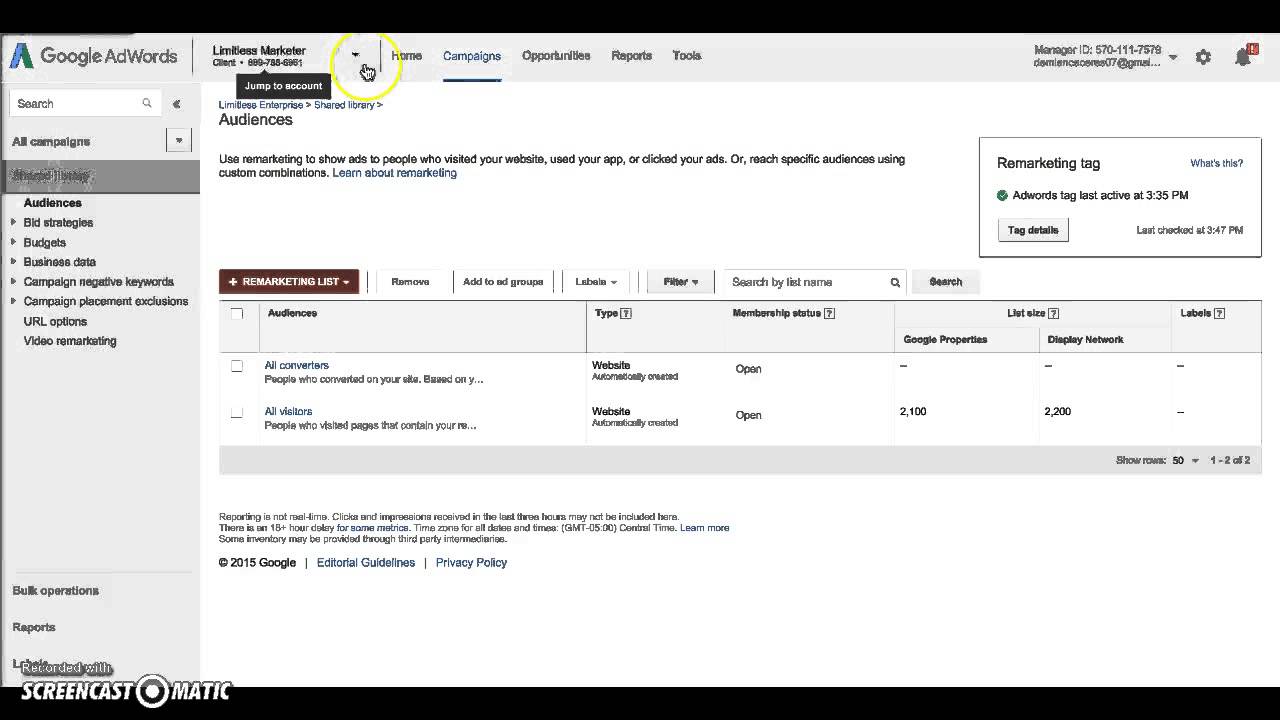Open Bulk operations in sidebar
The width and height of the screenshot is (1280, 720).
tap(56, 591)
